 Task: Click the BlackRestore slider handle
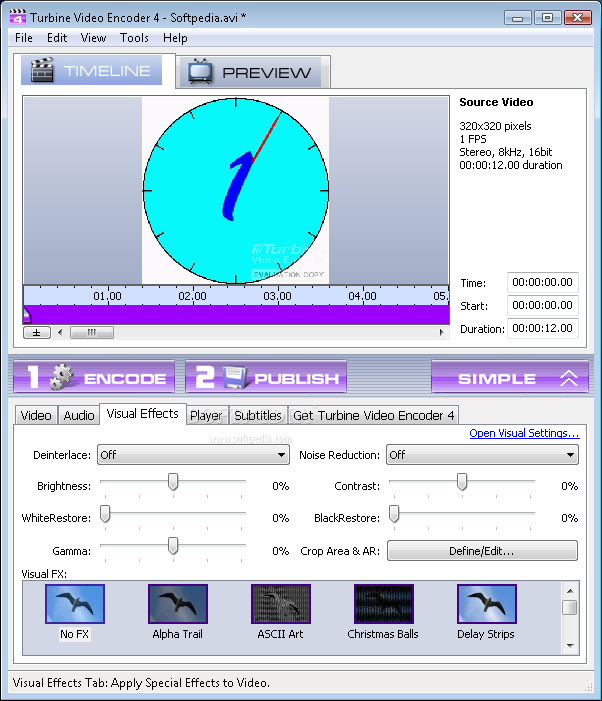[394, 514]
